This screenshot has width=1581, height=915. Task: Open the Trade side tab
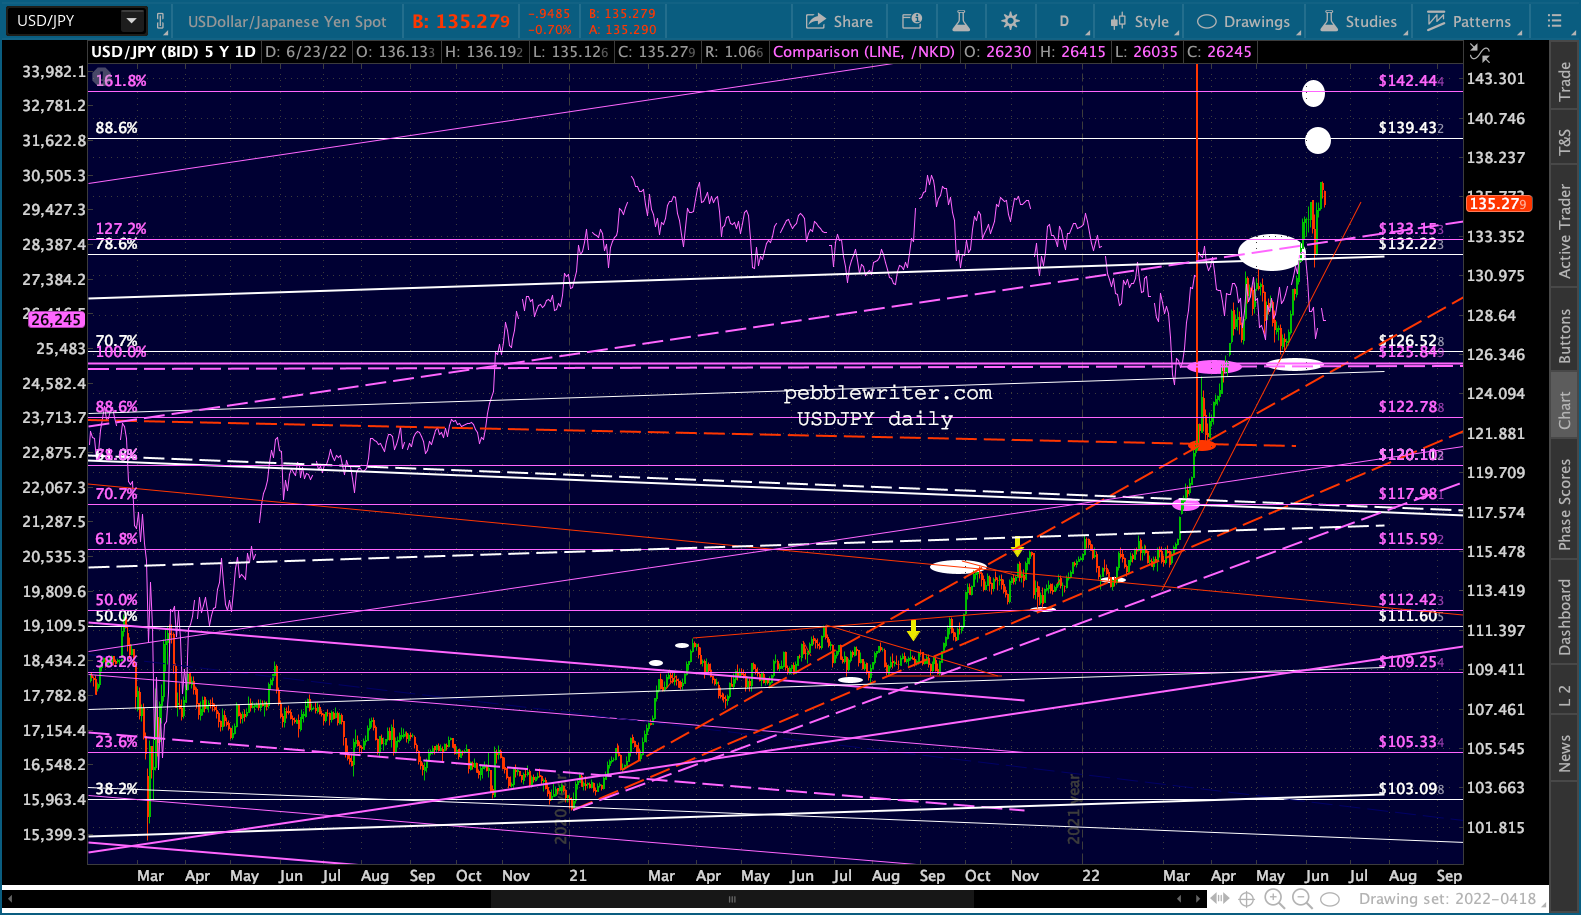1565,81
